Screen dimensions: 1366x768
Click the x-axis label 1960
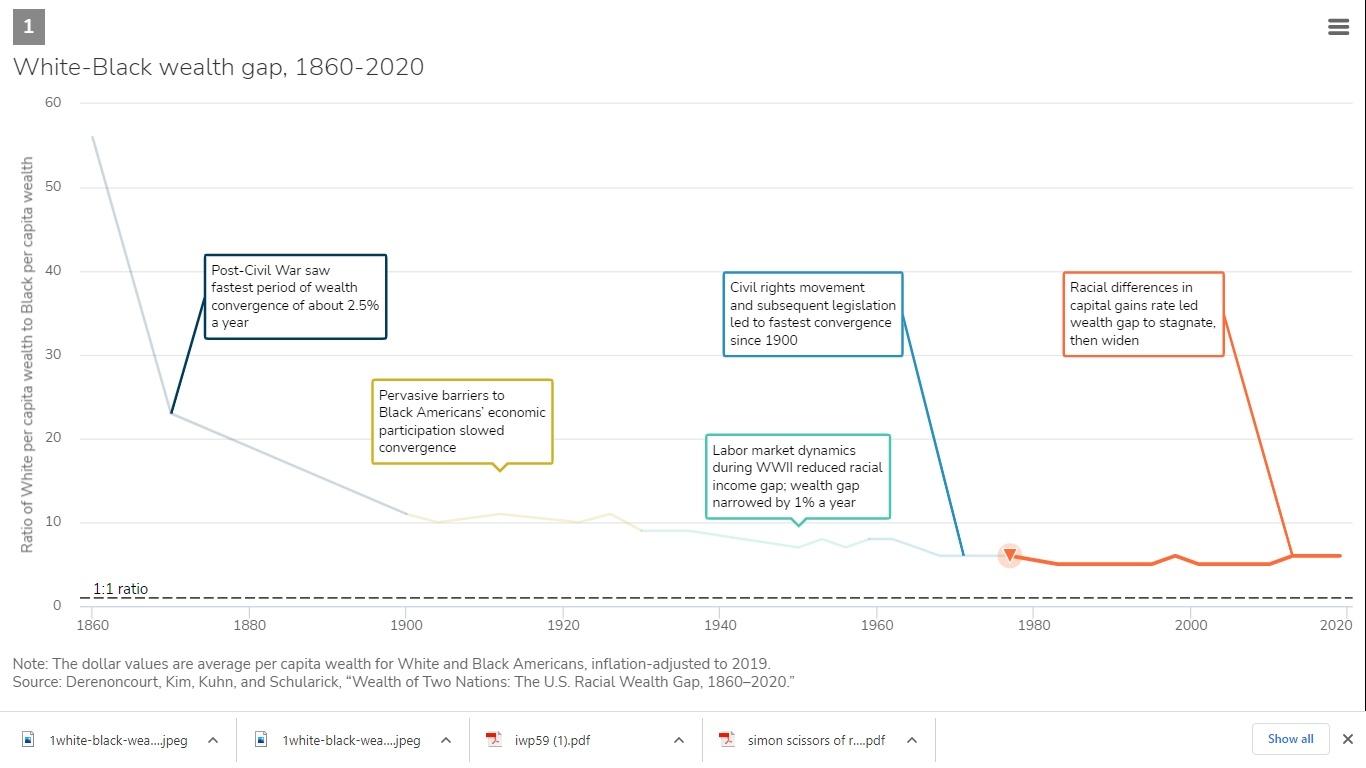[x=877, y=626]
